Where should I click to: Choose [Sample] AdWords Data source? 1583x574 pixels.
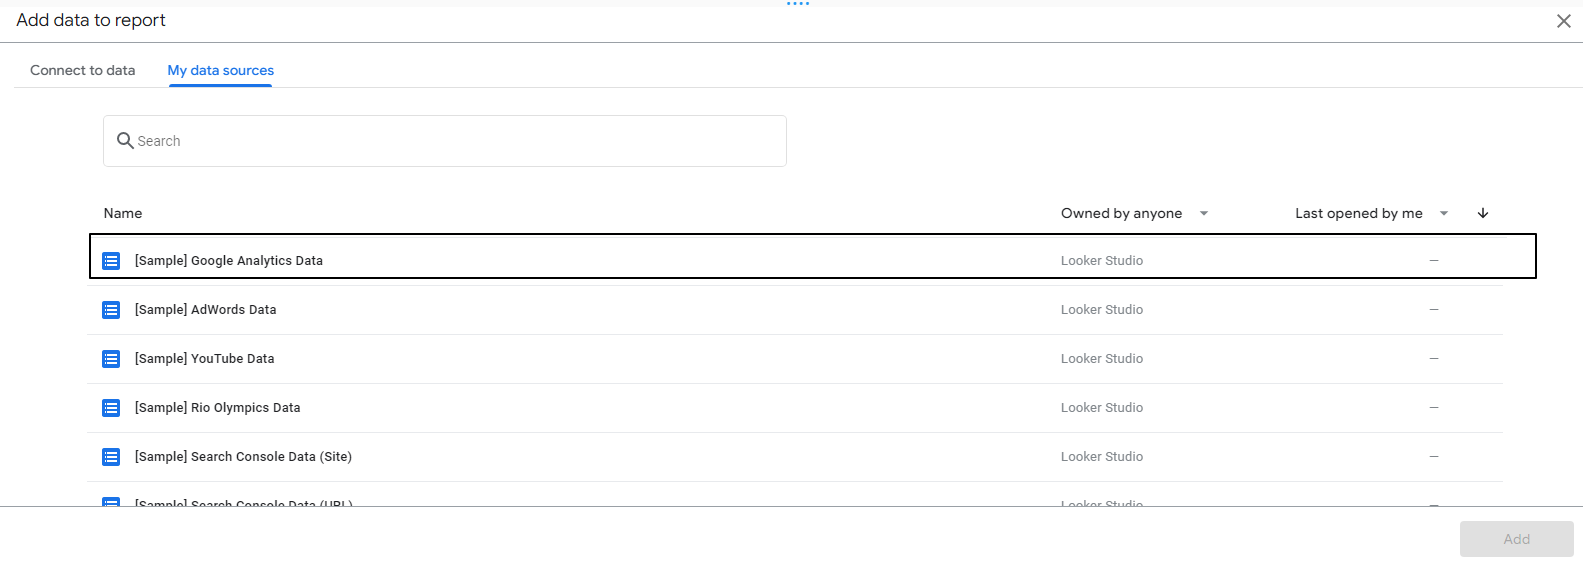tap(206, 310)
